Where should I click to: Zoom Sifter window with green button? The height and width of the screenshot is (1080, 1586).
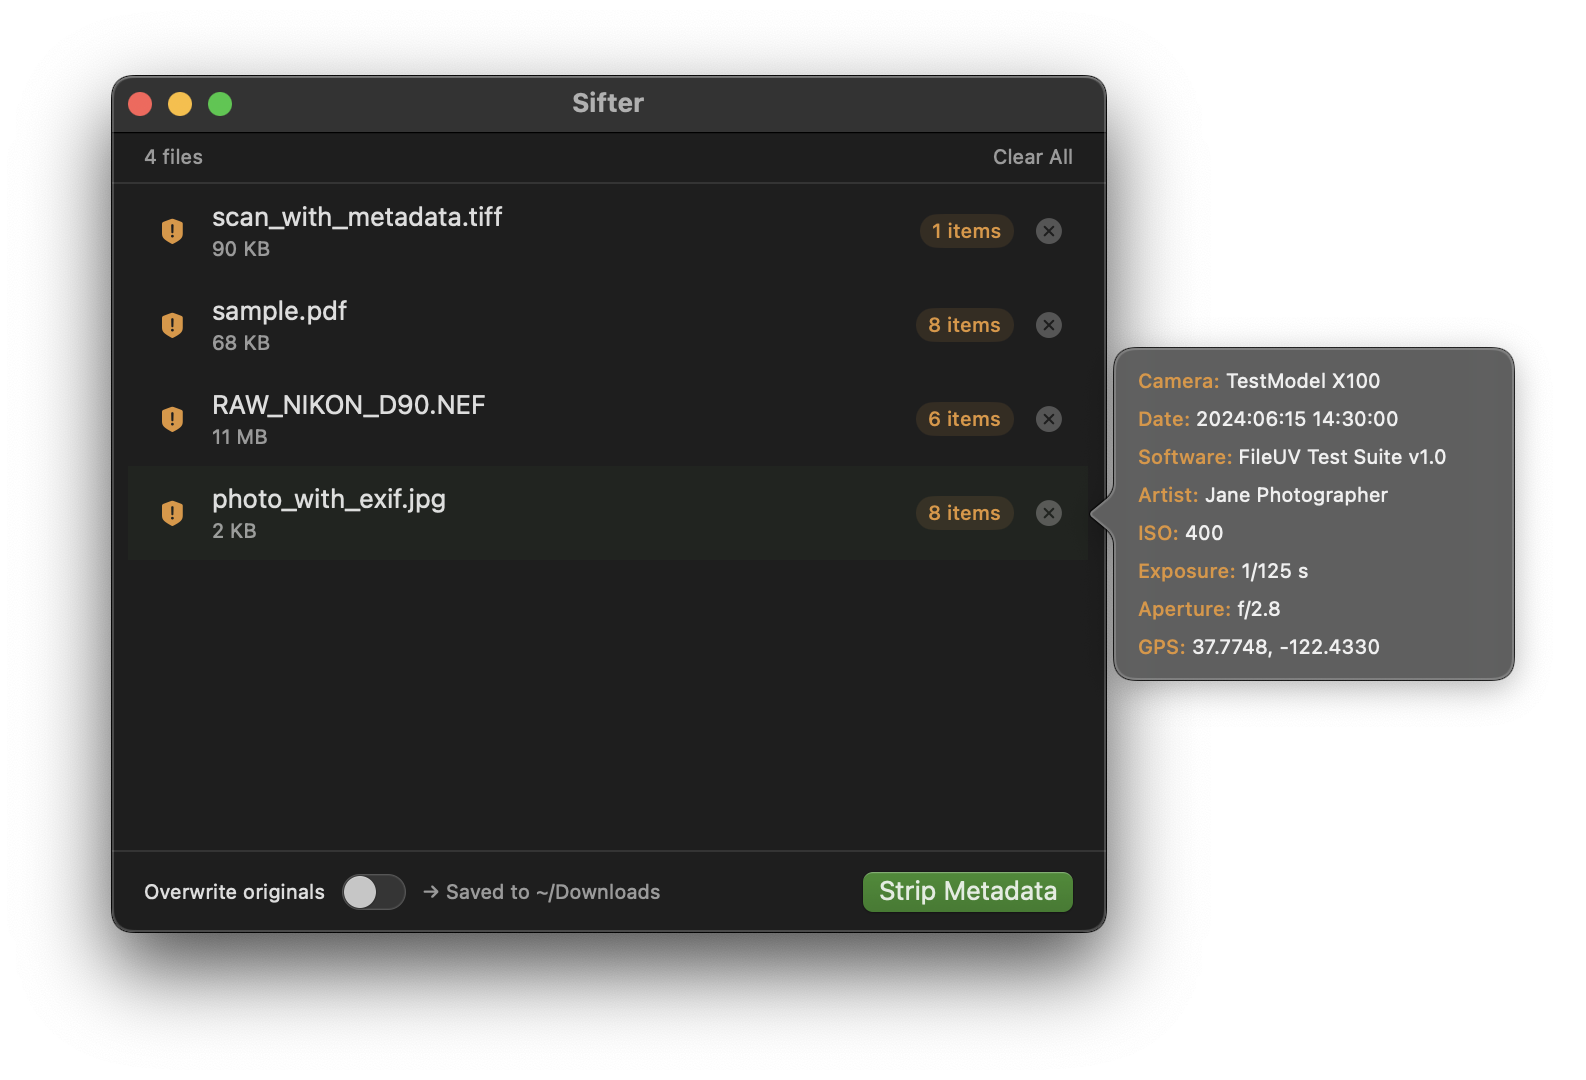click(220, 104)
